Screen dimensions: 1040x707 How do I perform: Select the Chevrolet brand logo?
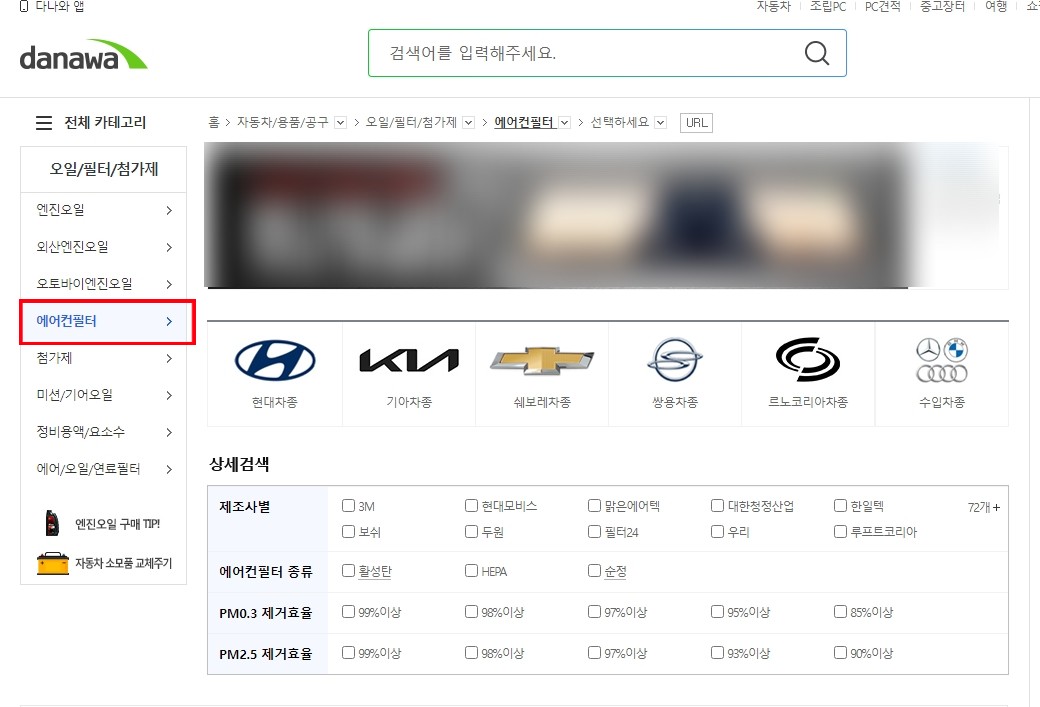[542, 360]
